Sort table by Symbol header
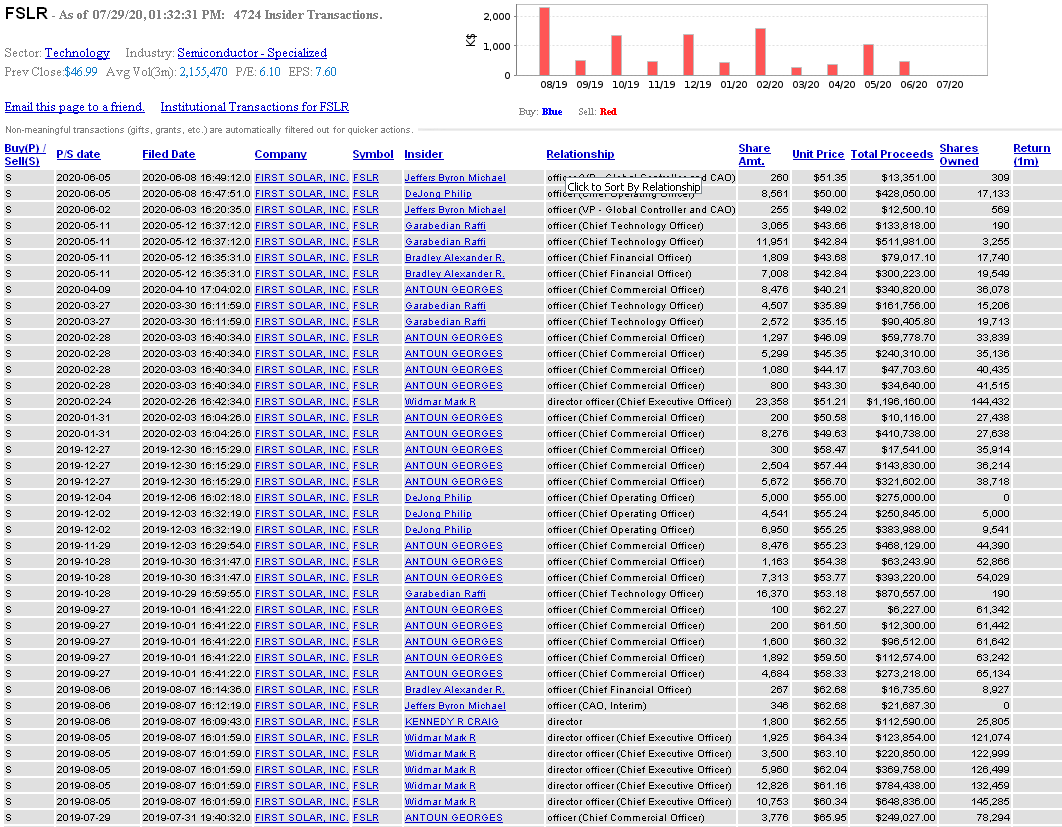This screenshot has width=1062, height=827. point(373,154)
